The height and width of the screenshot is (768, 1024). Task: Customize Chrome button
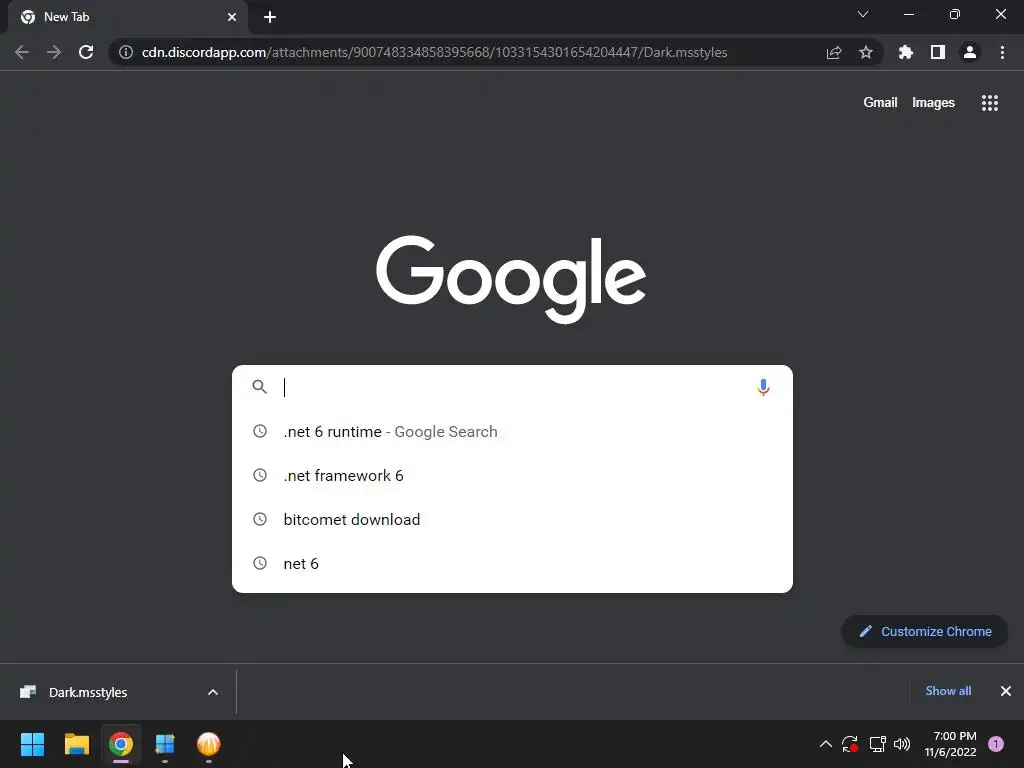(x=925, y=632)
